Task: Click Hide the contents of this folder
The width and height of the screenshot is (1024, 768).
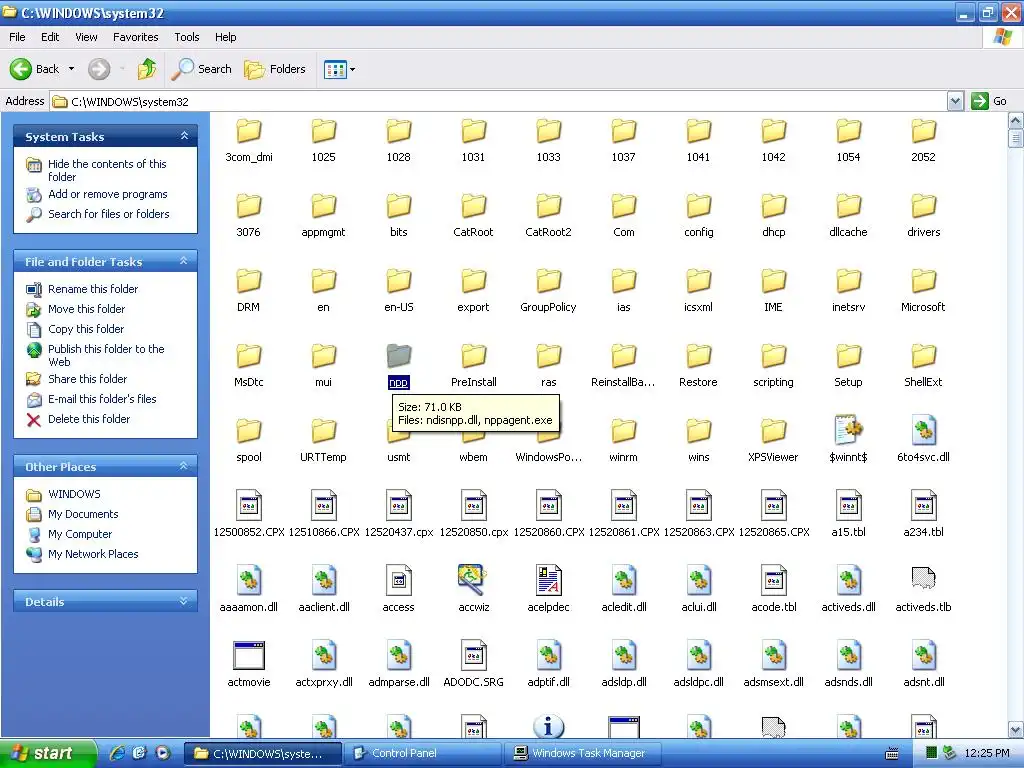Action: coord(107,170)
